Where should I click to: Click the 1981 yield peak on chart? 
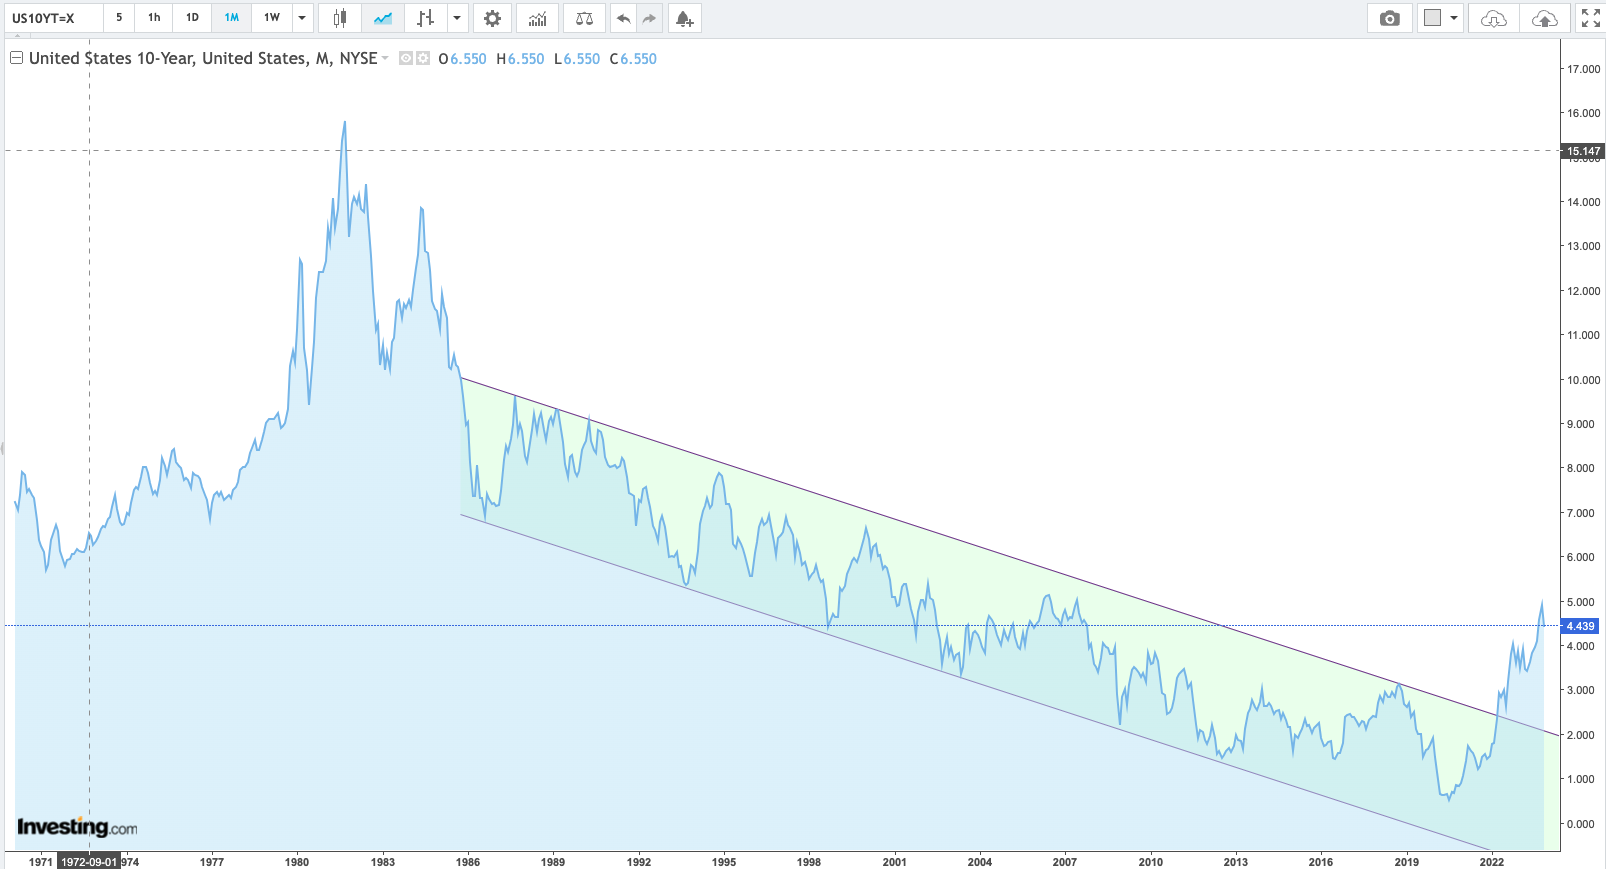(345, 122)
